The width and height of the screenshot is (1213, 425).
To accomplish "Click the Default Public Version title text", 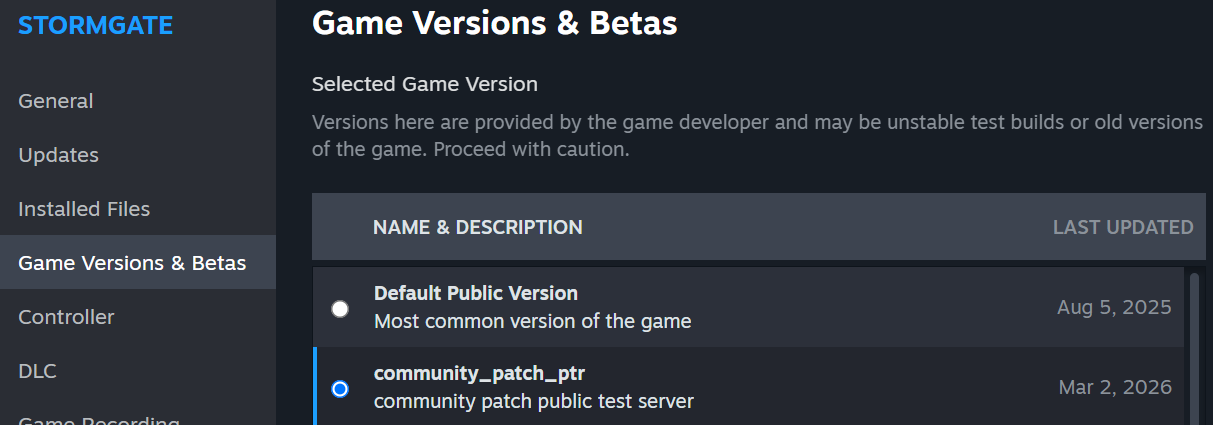I will coord(476,293).
